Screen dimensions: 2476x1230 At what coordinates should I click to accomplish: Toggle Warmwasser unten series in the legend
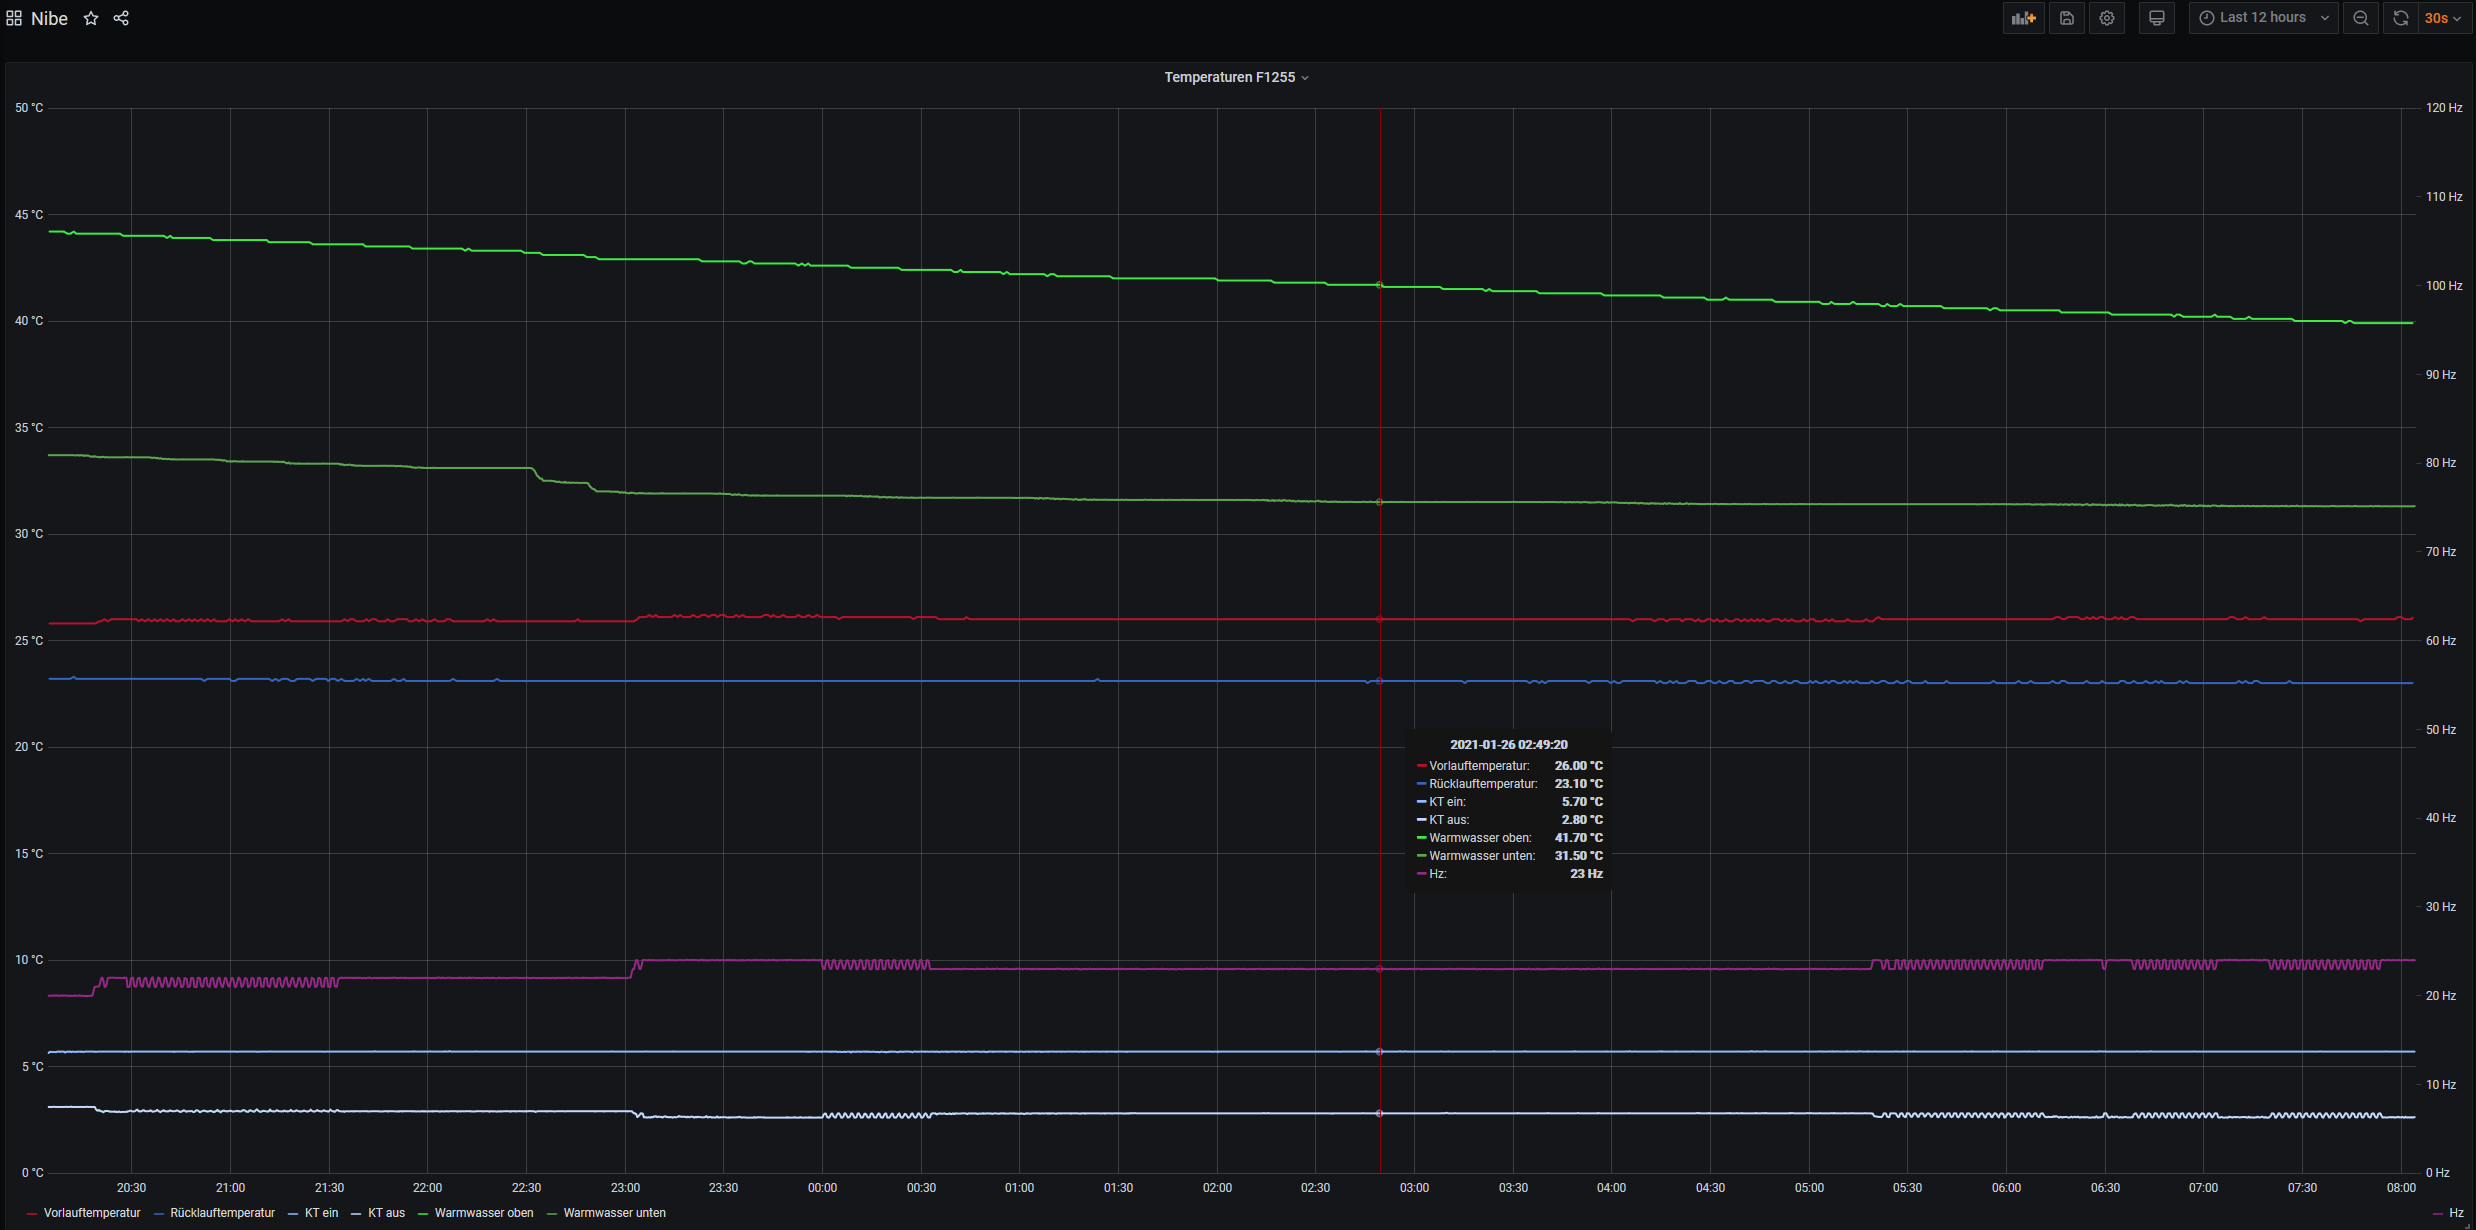point(614,1213)
